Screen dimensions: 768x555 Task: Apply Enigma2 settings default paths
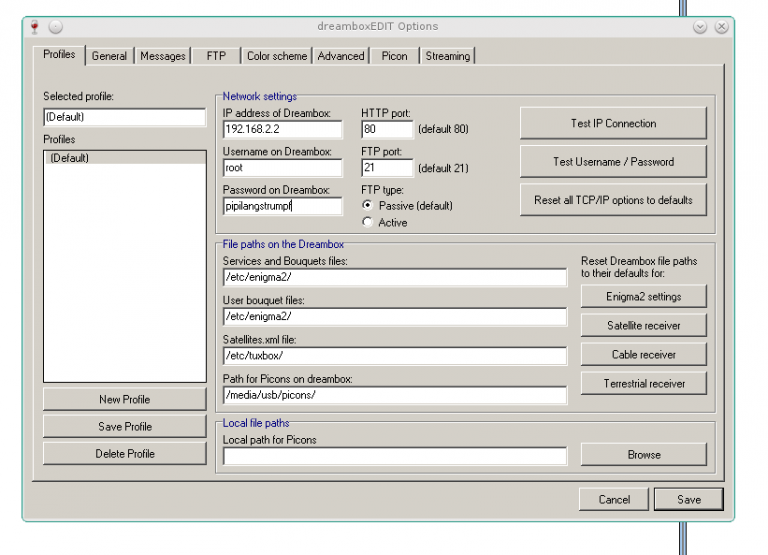point(643,297)
